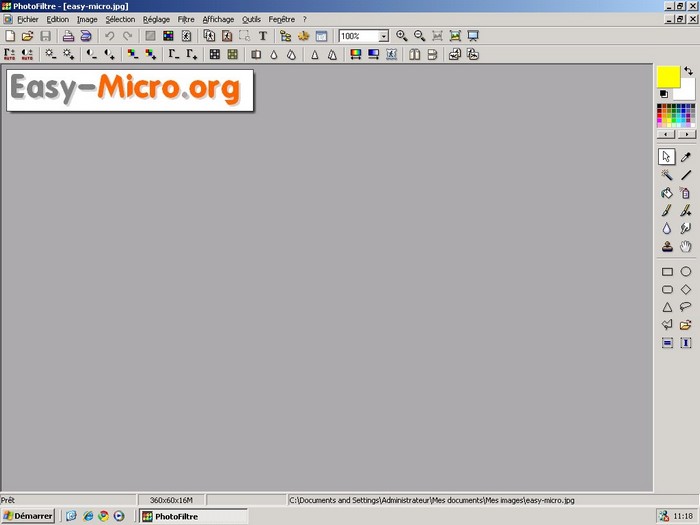Select the Magic wand tool
This screenshot has height=525, width=700.
pyautogui.click(x=667, y=175)
